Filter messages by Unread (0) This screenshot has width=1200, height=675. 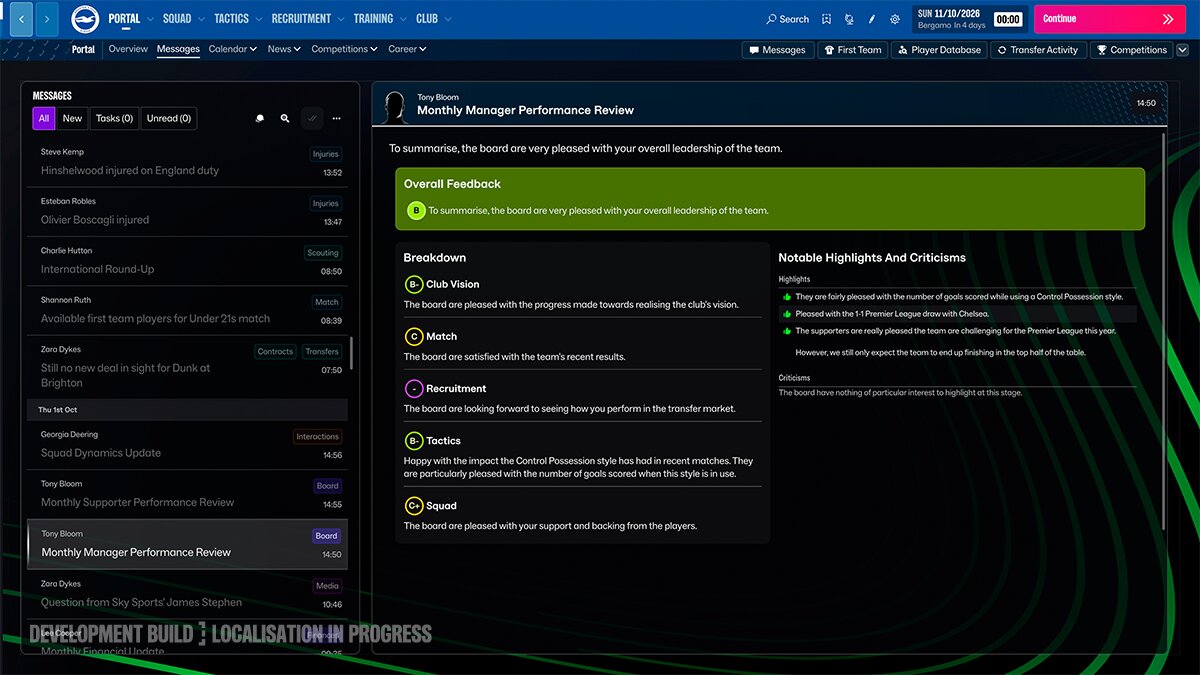pyautogui.click(x=169, y=118)
